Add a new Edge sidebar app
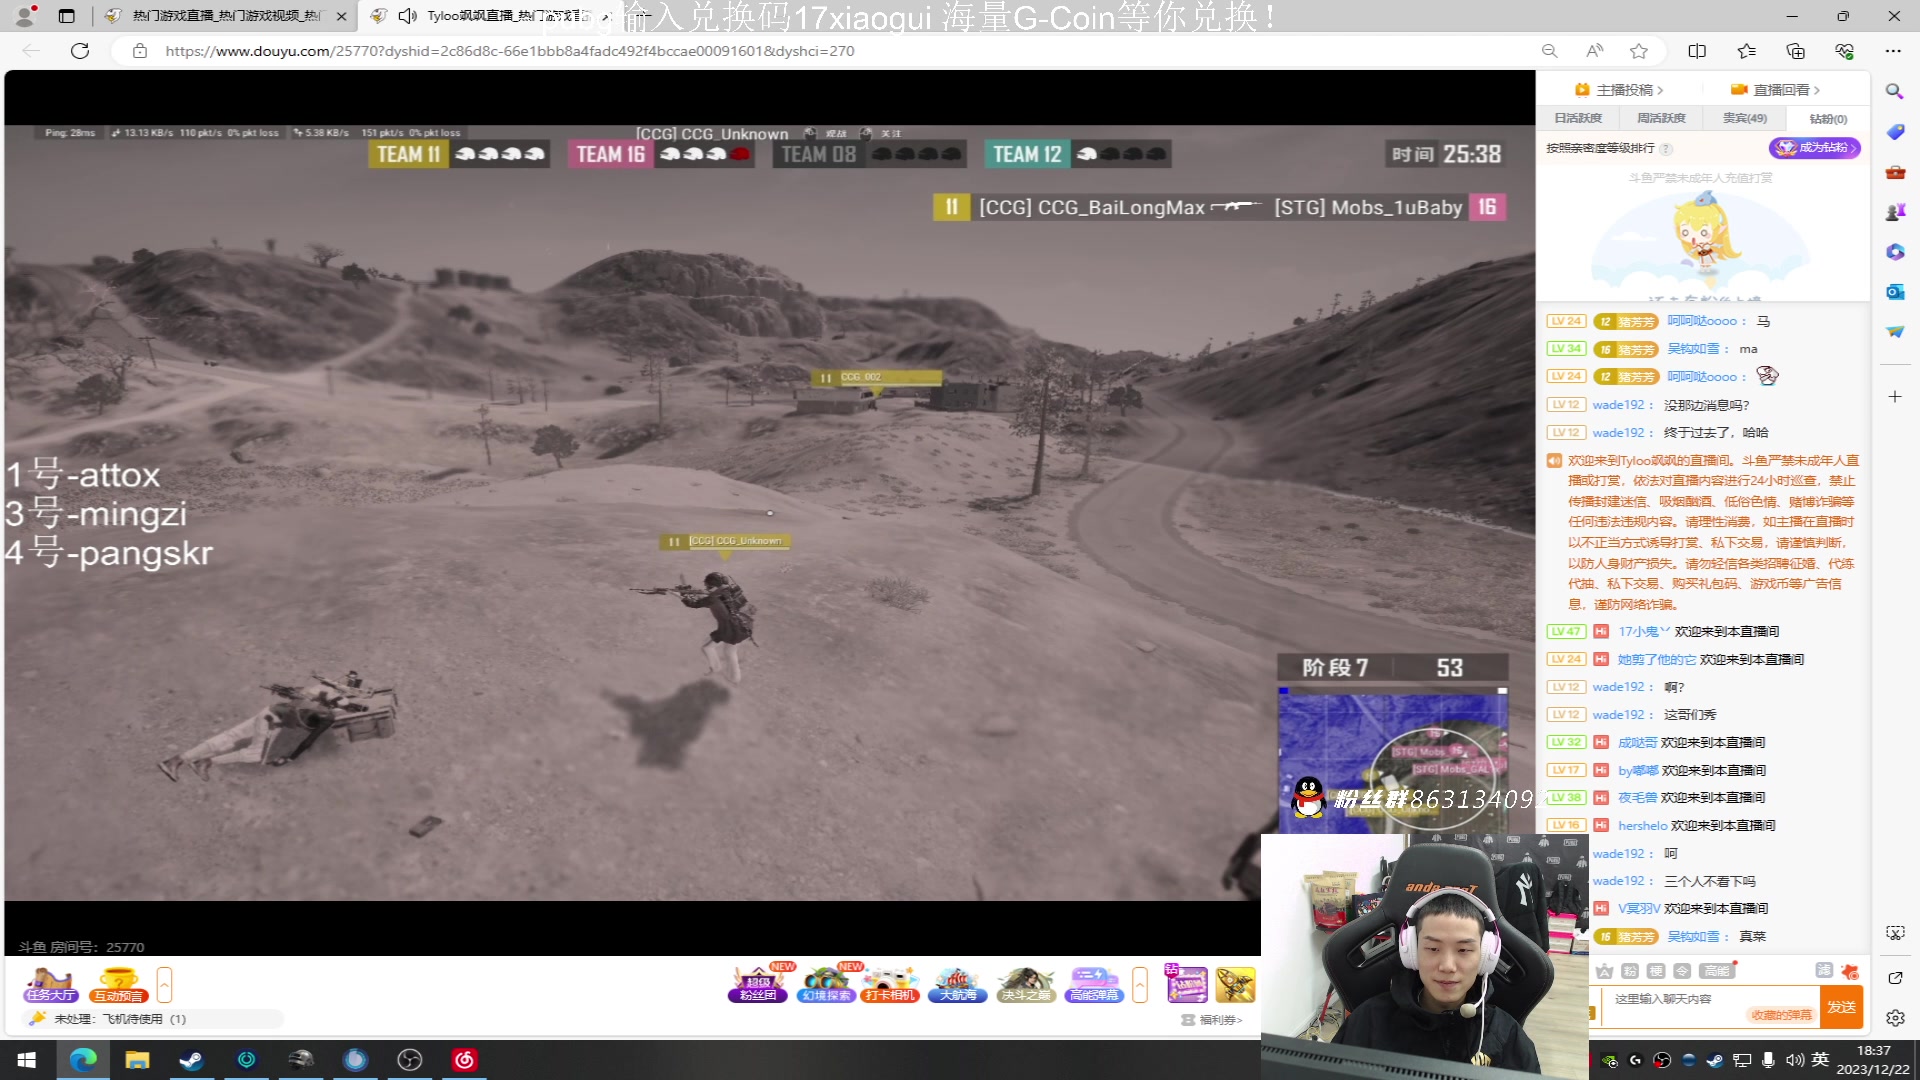Image resolution: width=1920 pixels, height=1080 pixels. point(1894,397)
